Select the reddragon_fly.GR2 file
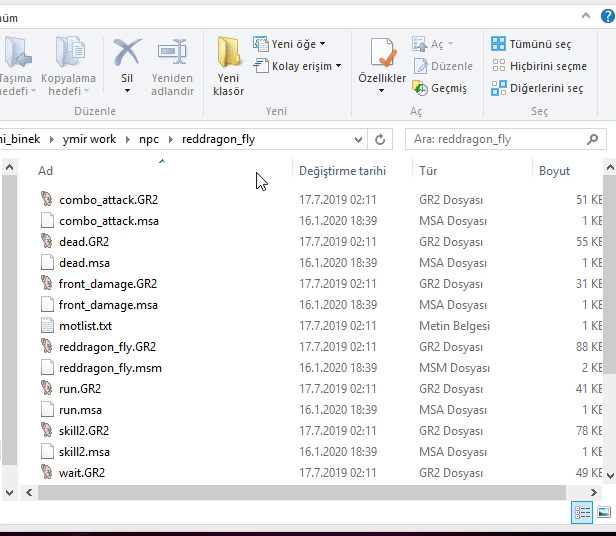The height and width of the screenshot is (536, 616). (107, 347)
